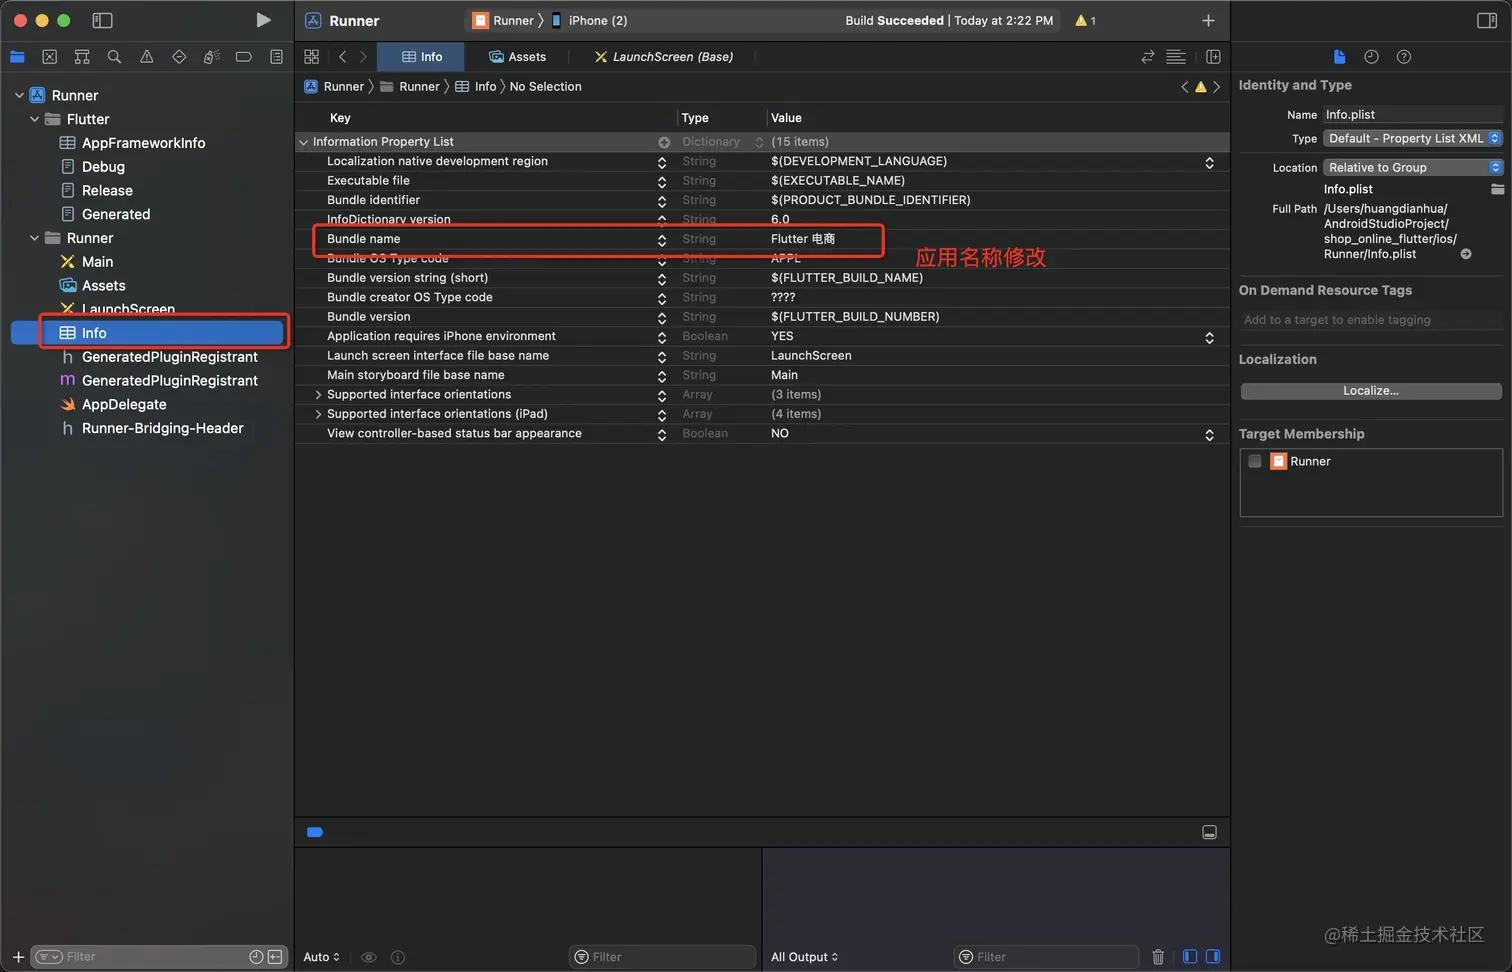
Task: Open Type dropdown Default Property List XML
Action: [1413, 138]
